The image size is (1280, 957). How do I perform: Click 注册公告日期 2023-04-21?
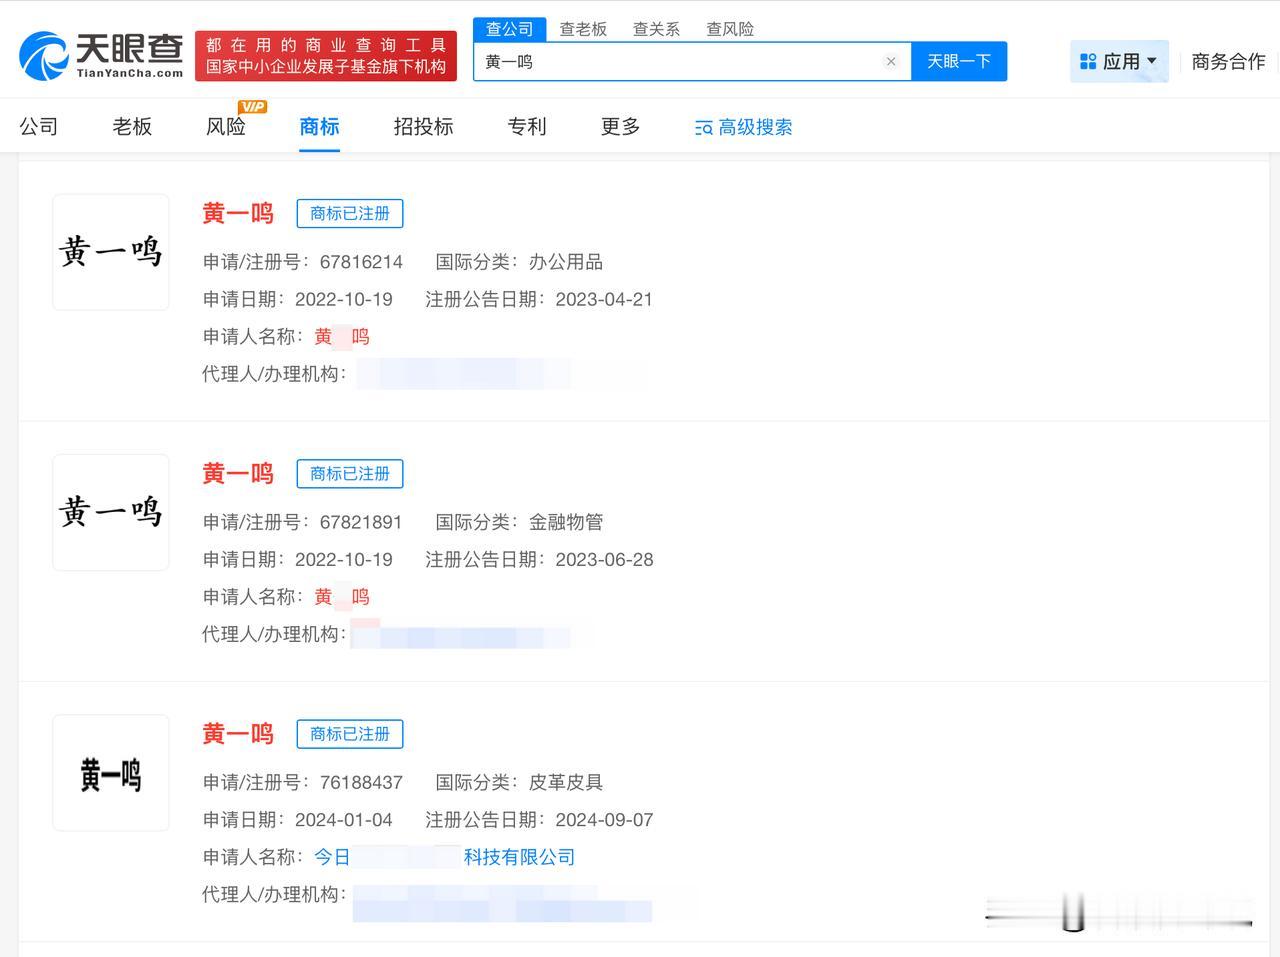point(604,299)
